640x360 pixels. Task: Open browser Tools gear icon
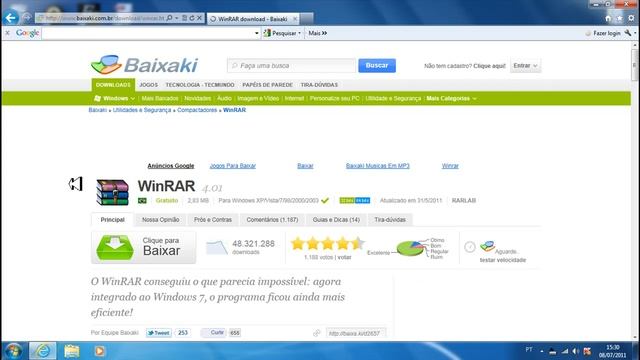click(631, 18)
